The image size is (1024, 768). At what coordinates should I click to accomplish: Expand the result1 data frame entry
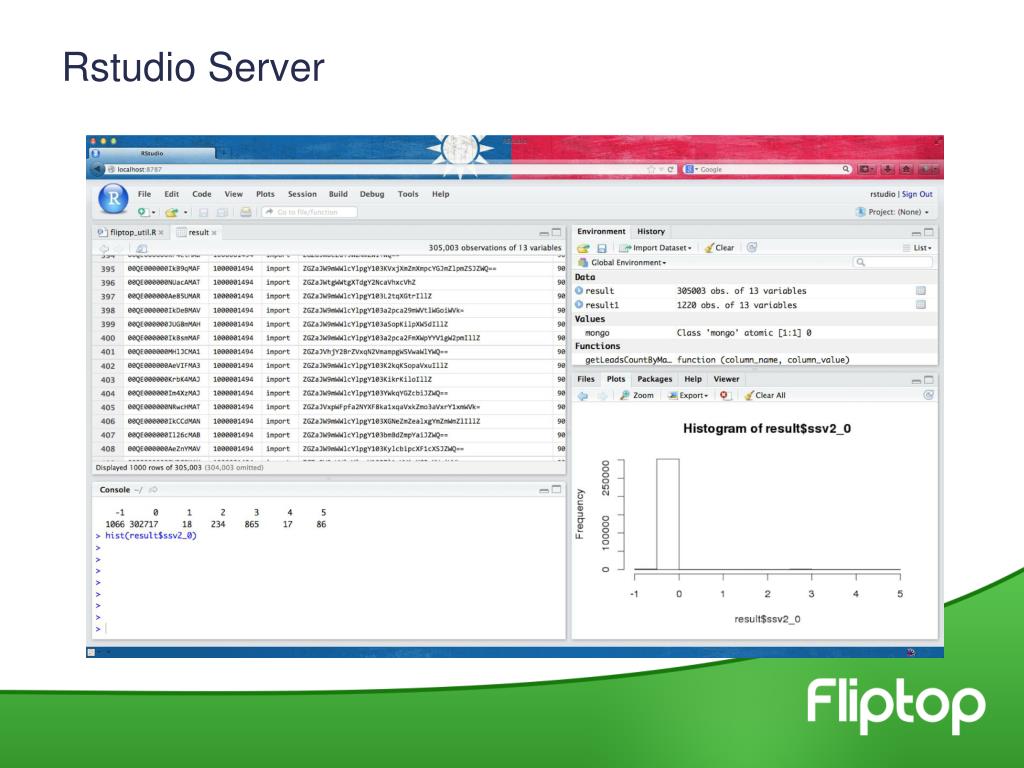(x=579, y=304)
